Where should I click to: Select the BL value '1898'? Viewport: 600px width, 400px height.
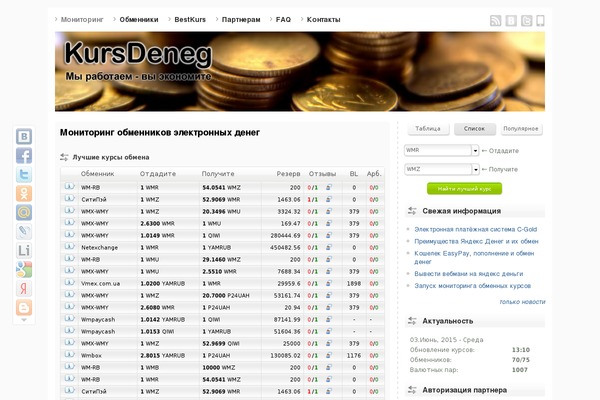coord(354,284)
